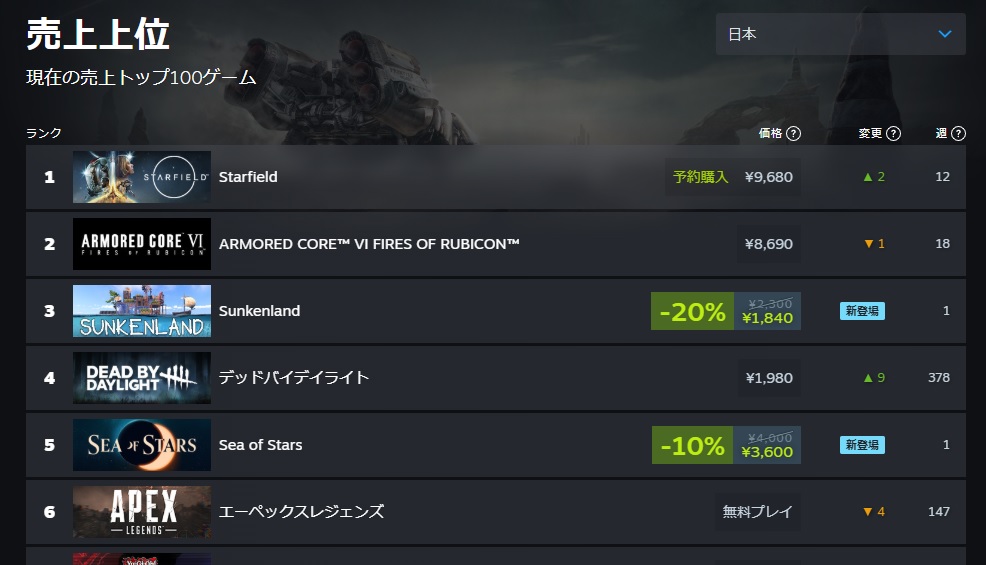Click ARMORED CORE VI FIRES OF RUBICON title
This screenshot has height=565, width=986.
(369, 244)
